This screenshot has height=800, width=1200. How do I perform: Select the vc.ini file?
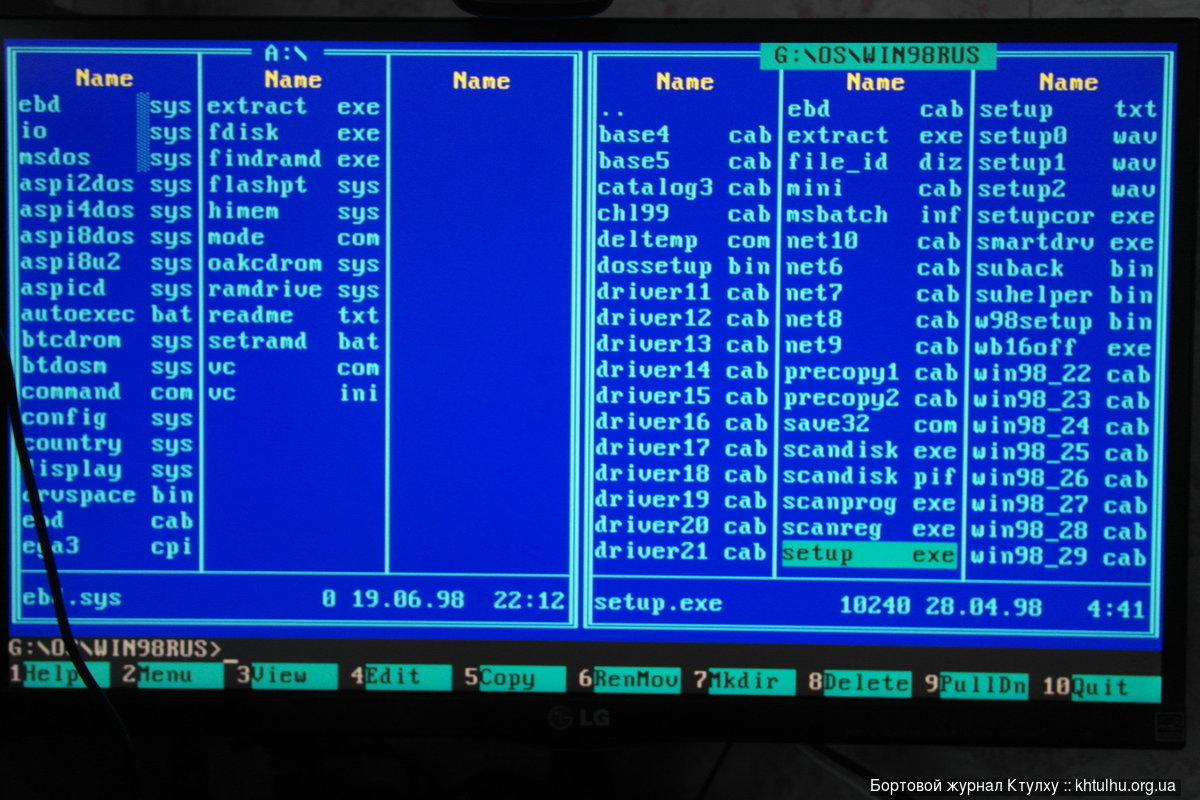click(x=294, y=393)
